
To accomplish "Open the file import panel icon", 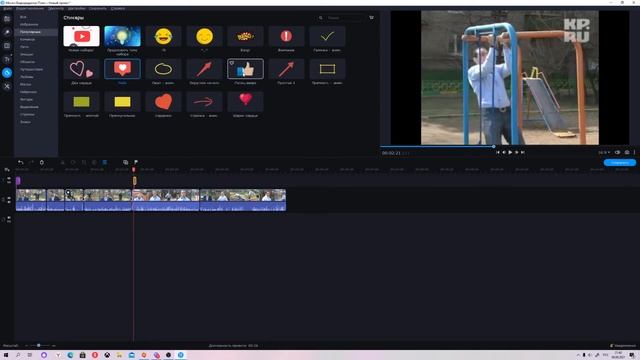I will pyautogui.click(x=7, y=19).
